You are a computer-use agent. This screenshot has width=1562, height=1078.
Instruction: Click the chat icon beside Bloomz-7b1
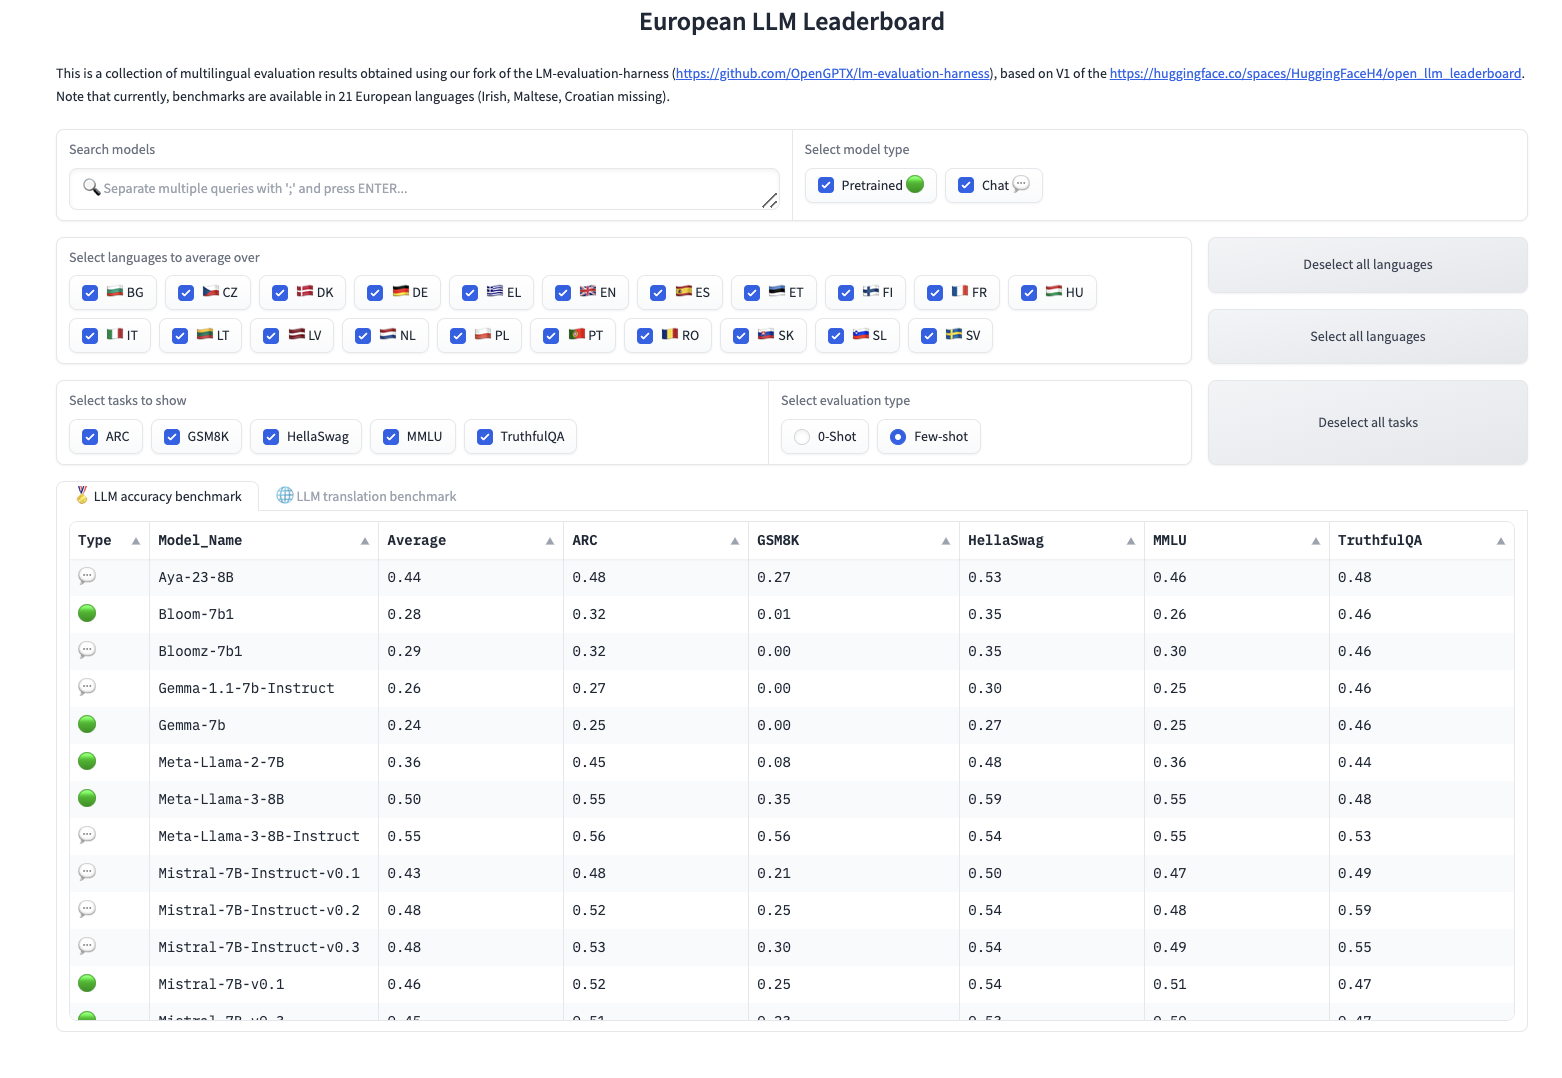coord(87,650)
